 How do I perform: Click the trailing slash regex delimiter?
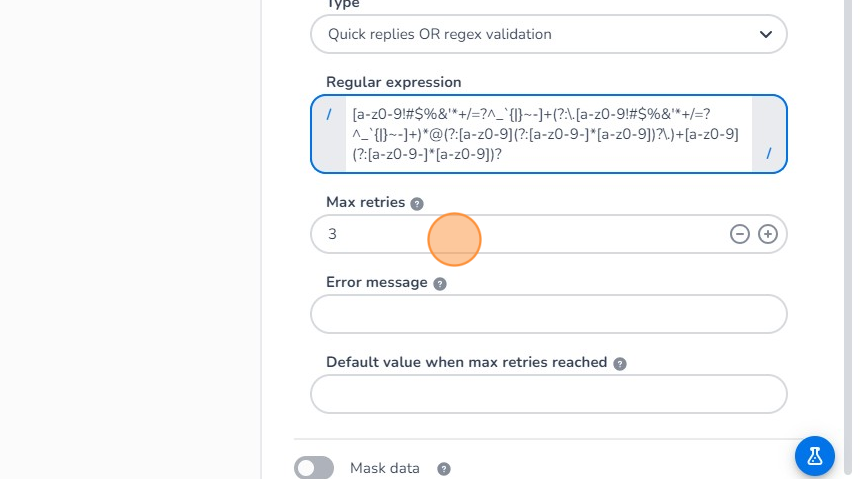[x=769, y=153]
